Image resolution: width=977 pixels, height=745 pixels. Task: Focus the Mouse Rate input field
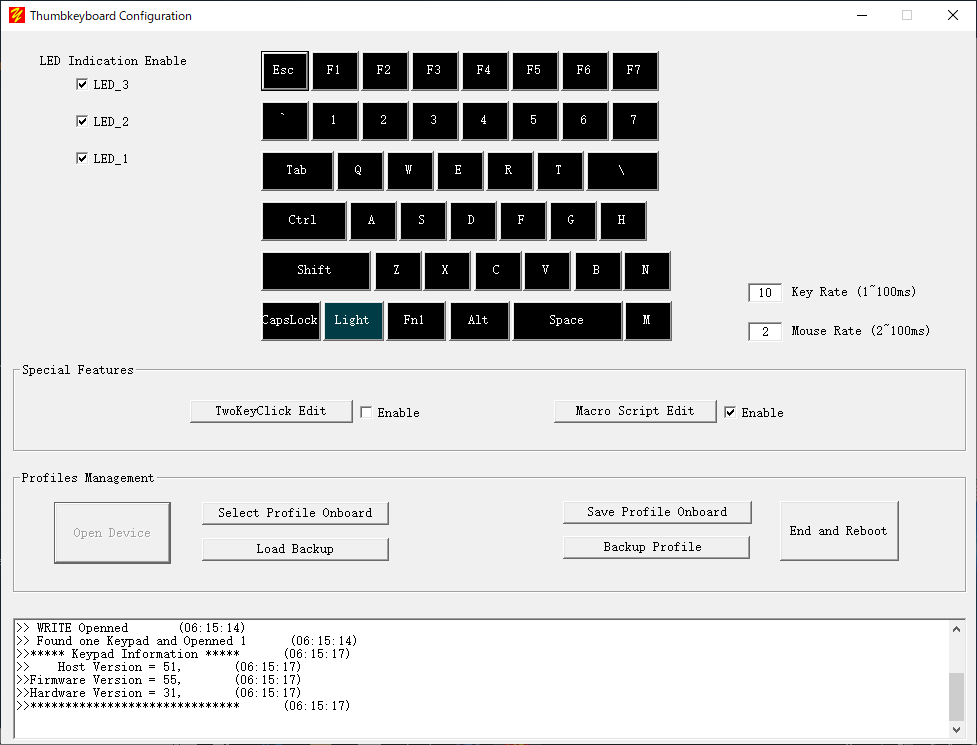pos(765,331)
